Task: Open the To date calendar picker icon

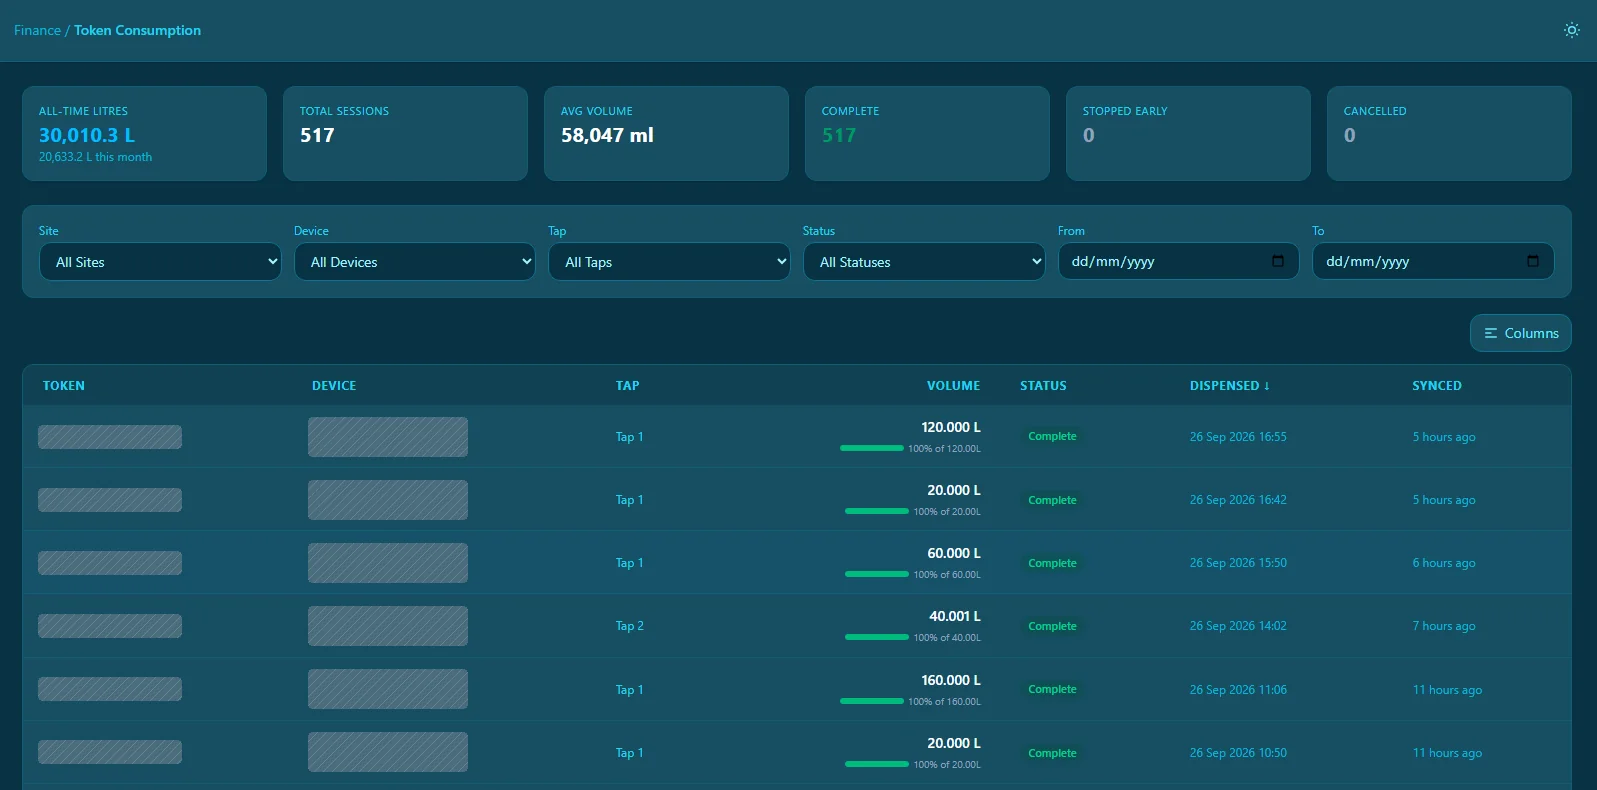Action: tap(1532, 261)
